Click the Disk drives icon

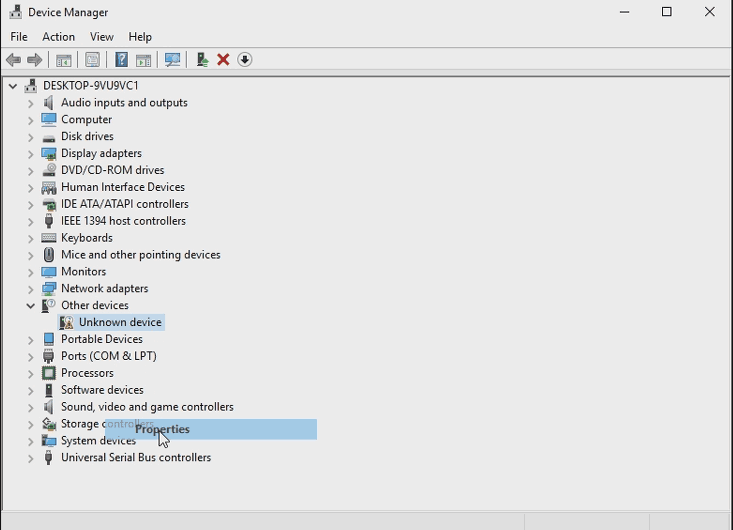(x=49, y=137)
